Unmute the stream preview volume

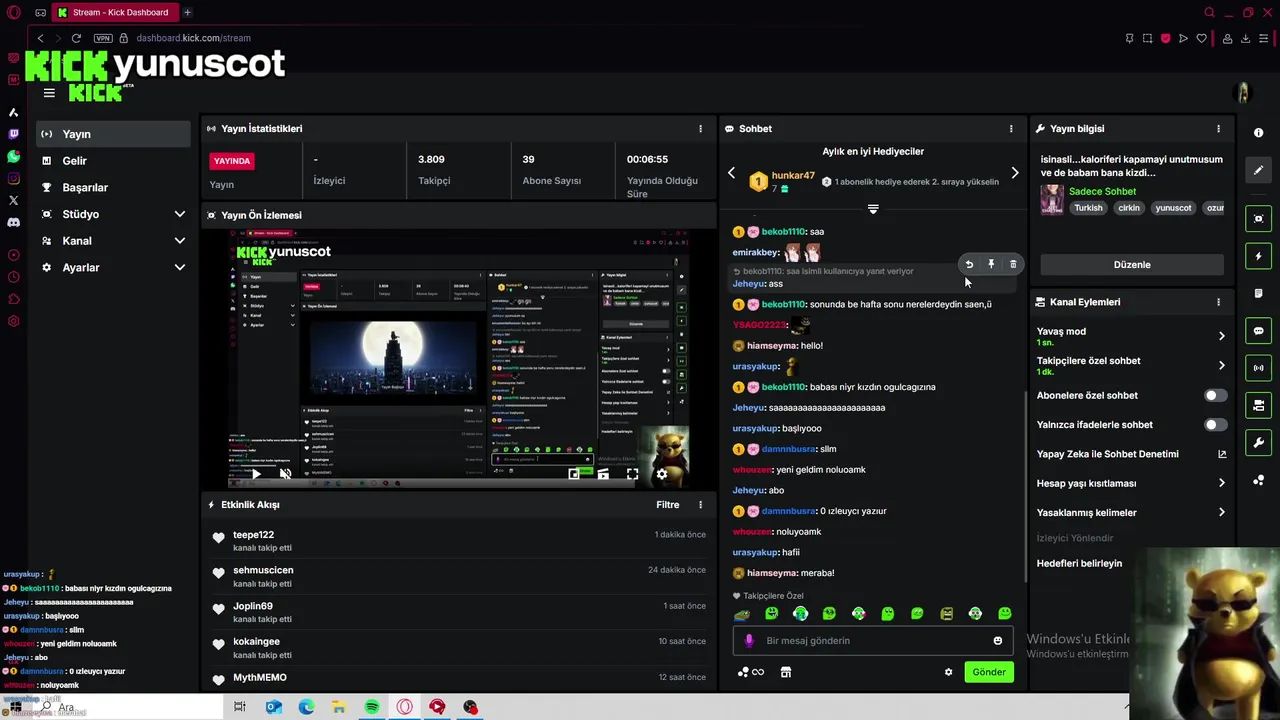click(x=285, y=474)
